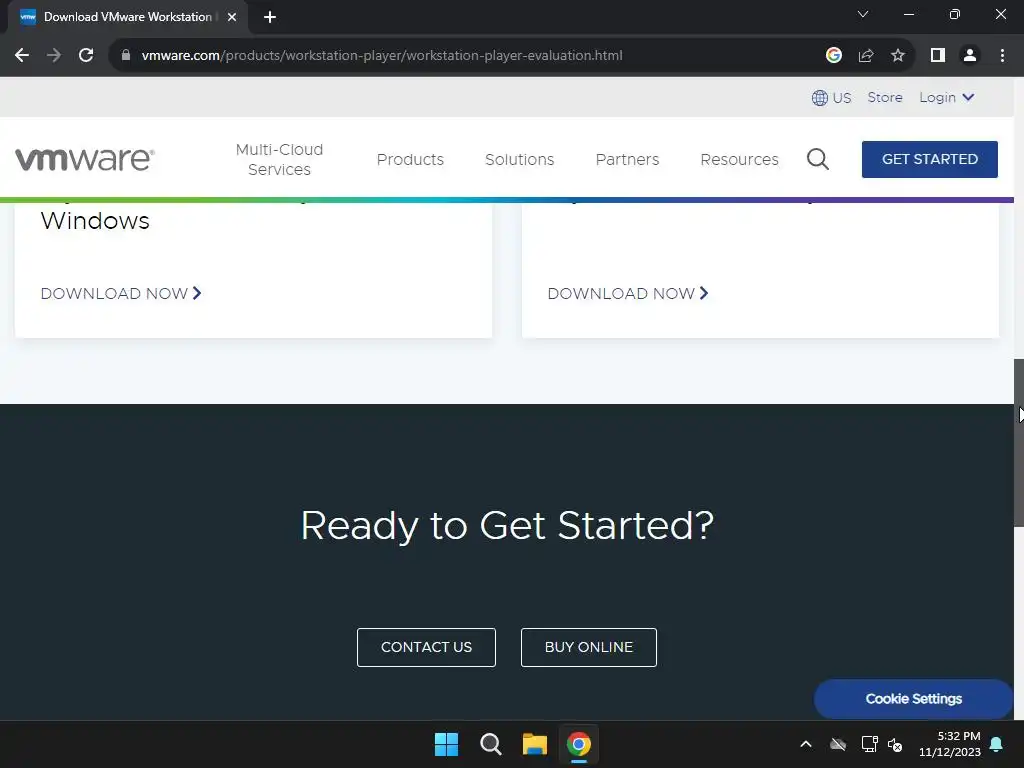Open the clock and date panel

pyautogui.click(x=950, y=744)
